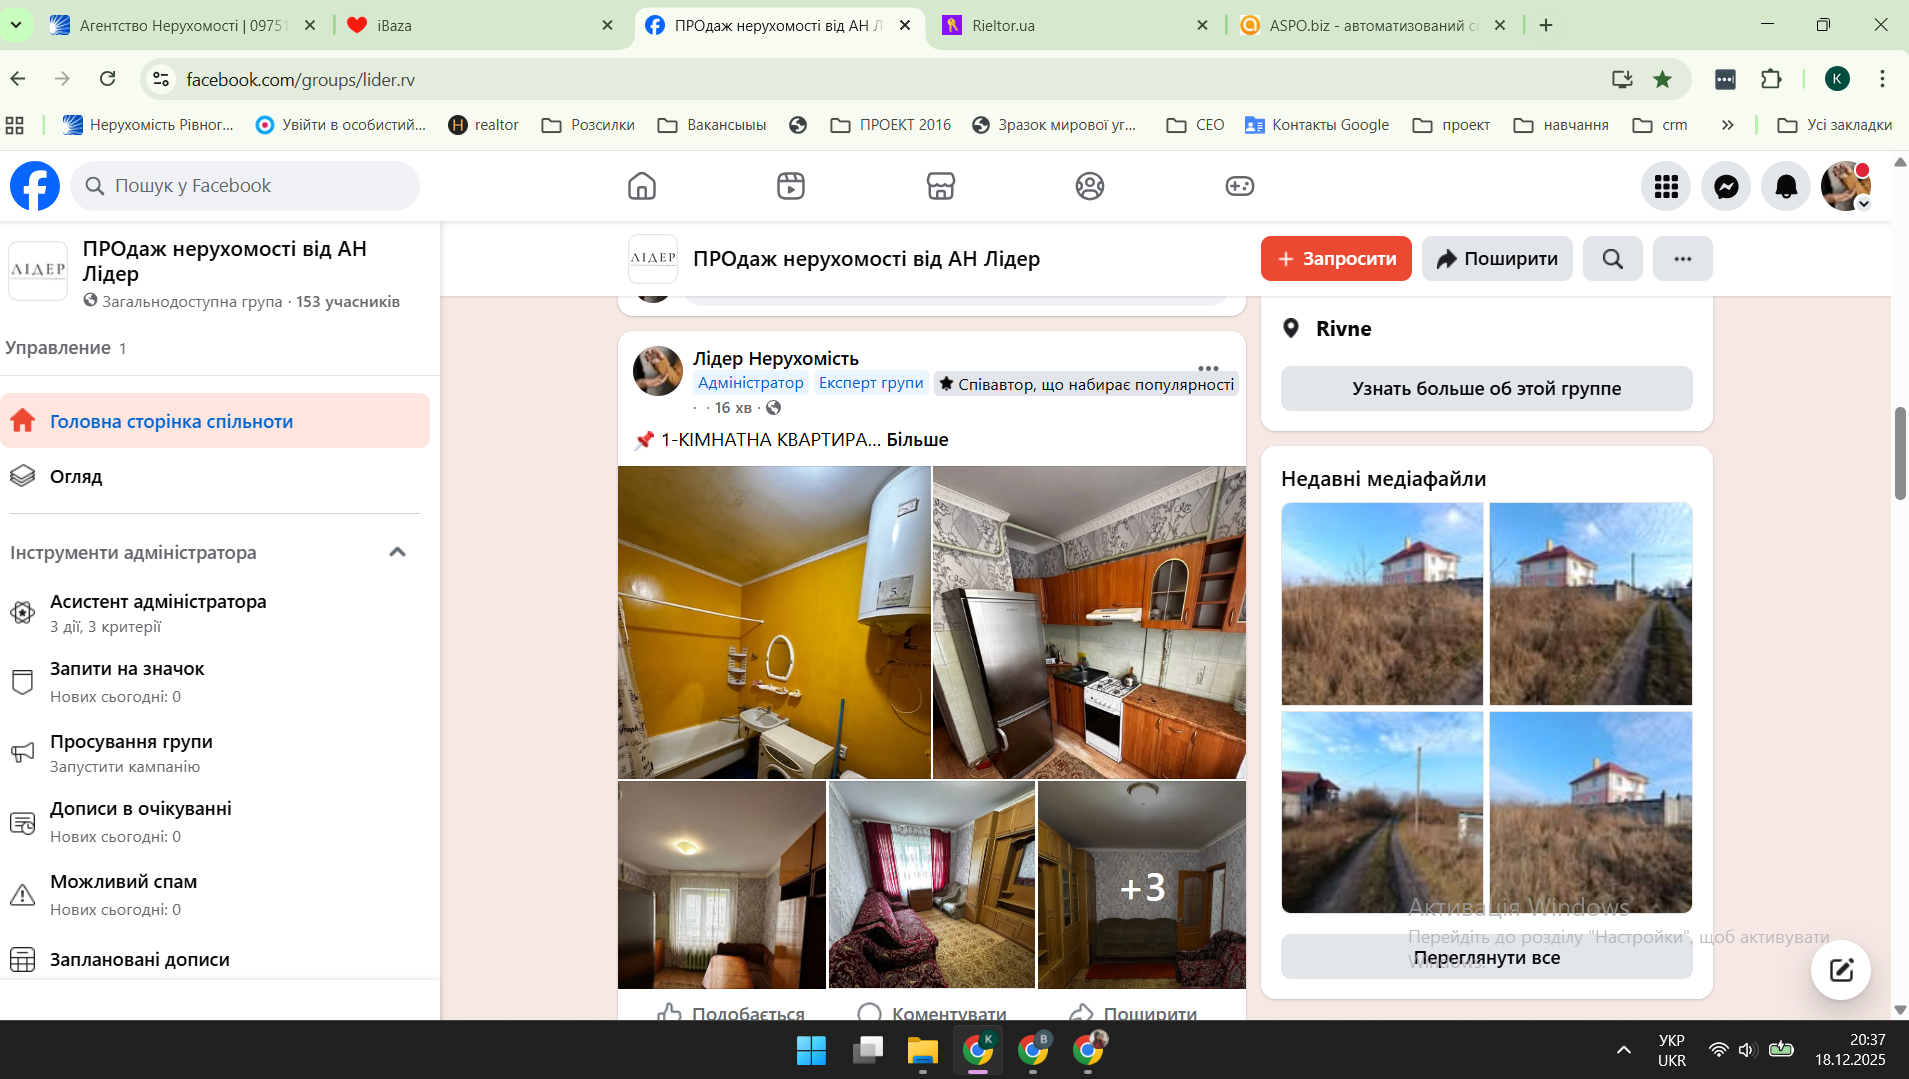Screen dimensions: 1909x1079
Task: Click the Запросити button
Action: click(1336, 259)
